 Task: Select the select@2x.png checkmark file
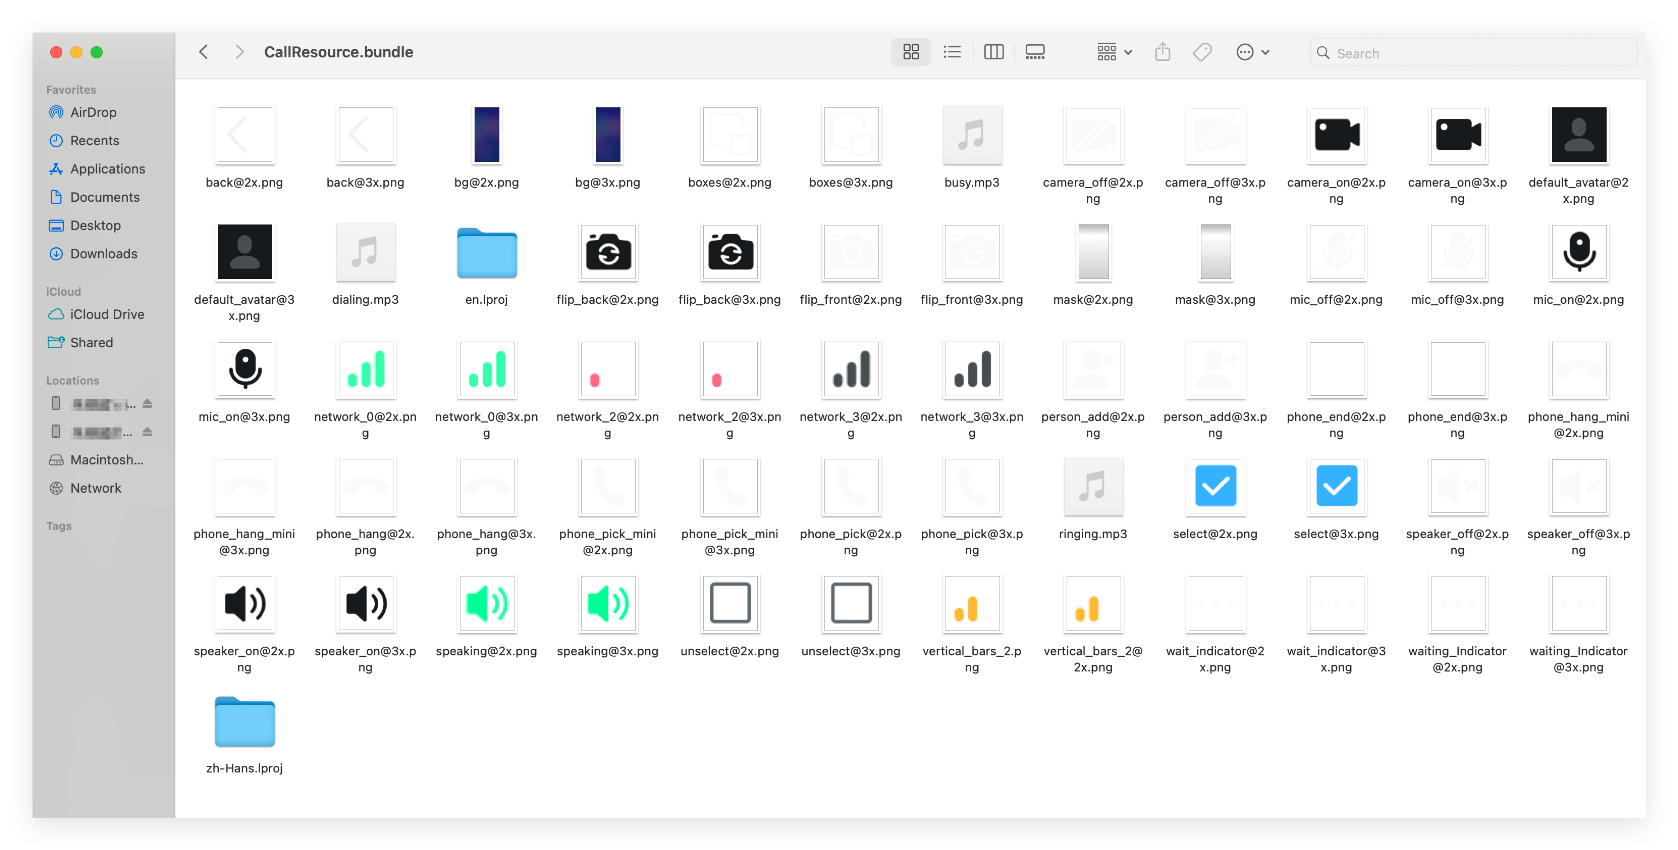coord(1215,487)
